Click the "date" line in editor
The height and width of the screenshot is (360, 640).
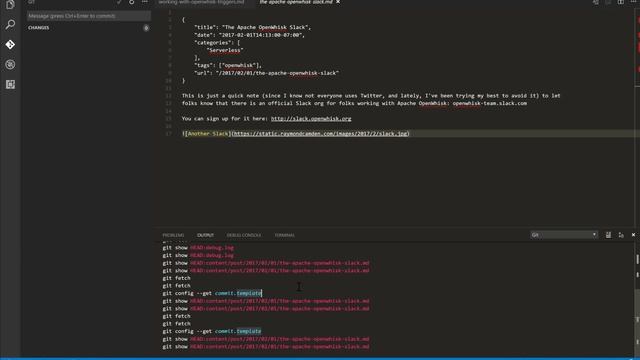coord(249,35)
